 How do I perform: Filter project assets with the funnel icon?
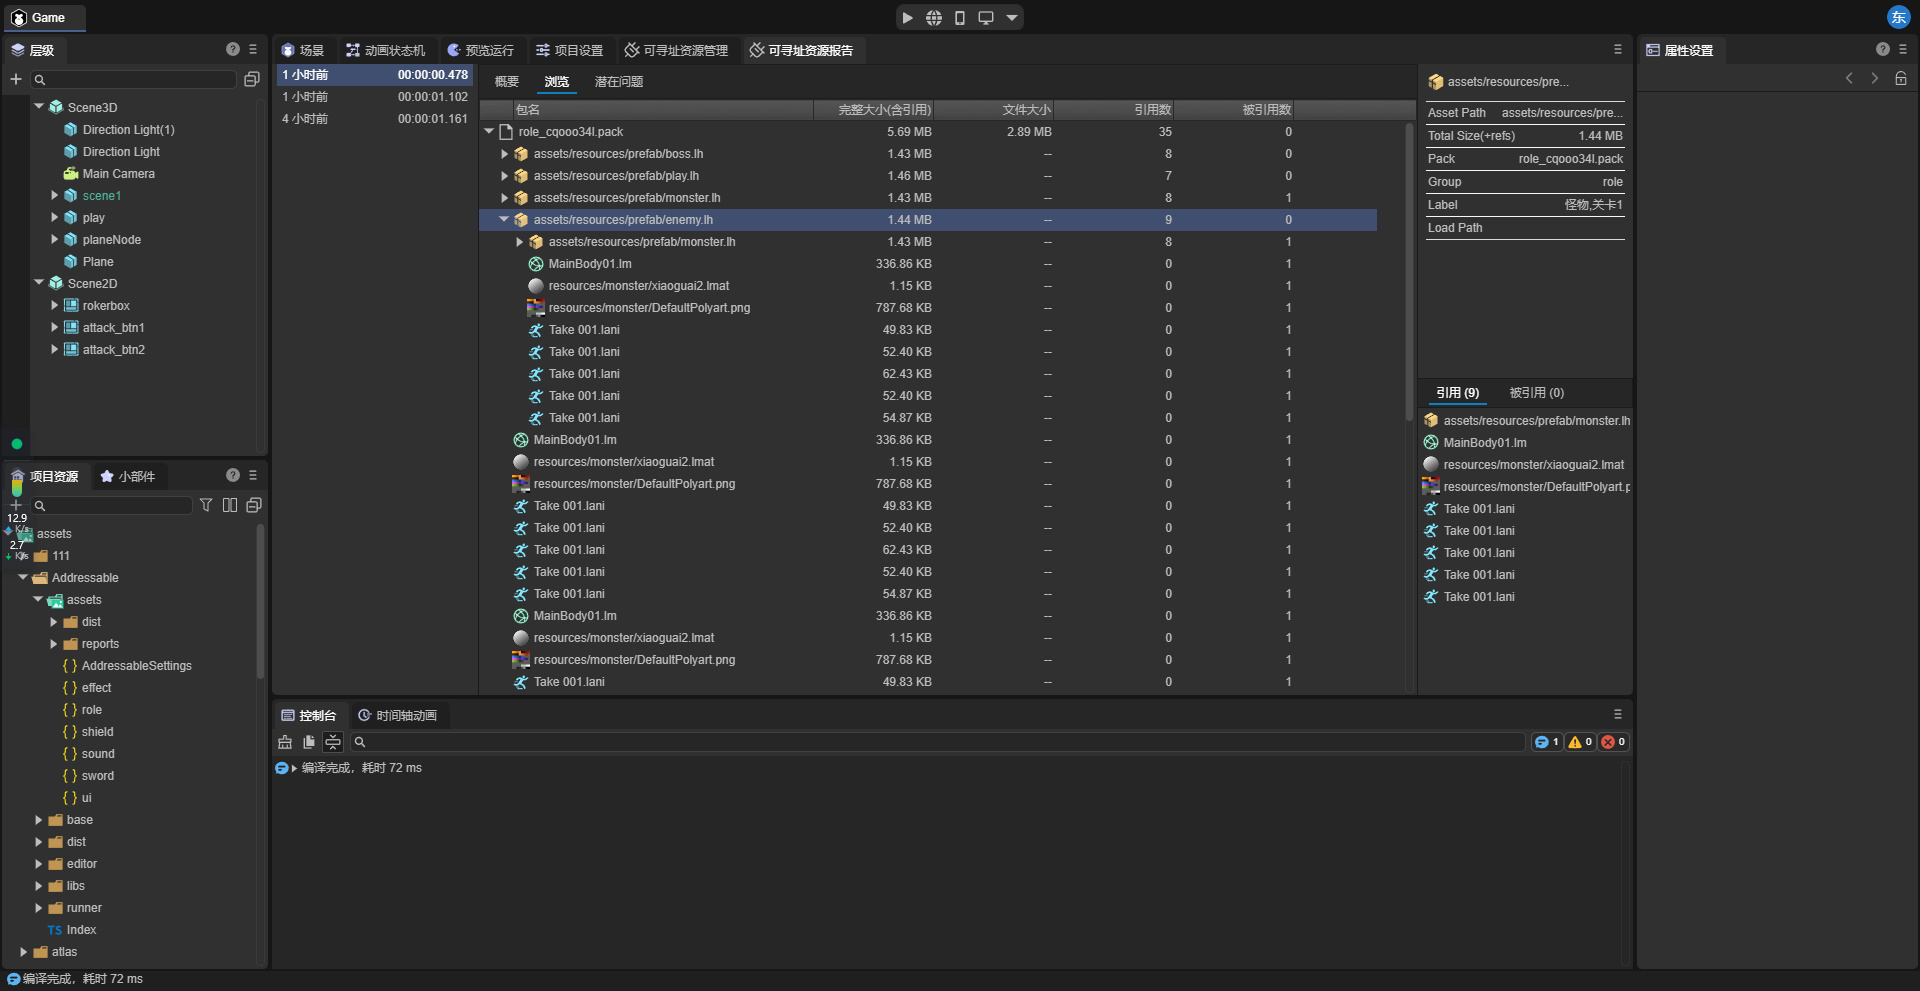pyautogui.click(x=206, y=505)
